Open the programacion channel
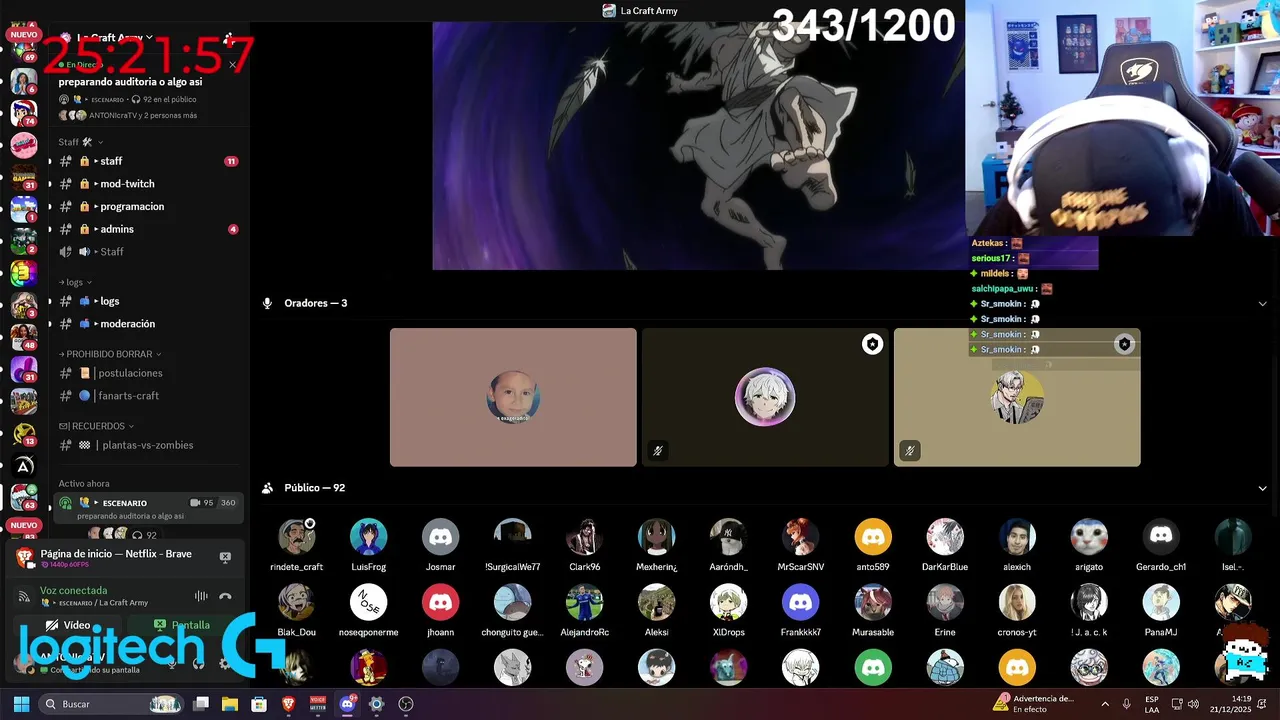The width and height of the screenshot is (1280, 720). (148, 206)
